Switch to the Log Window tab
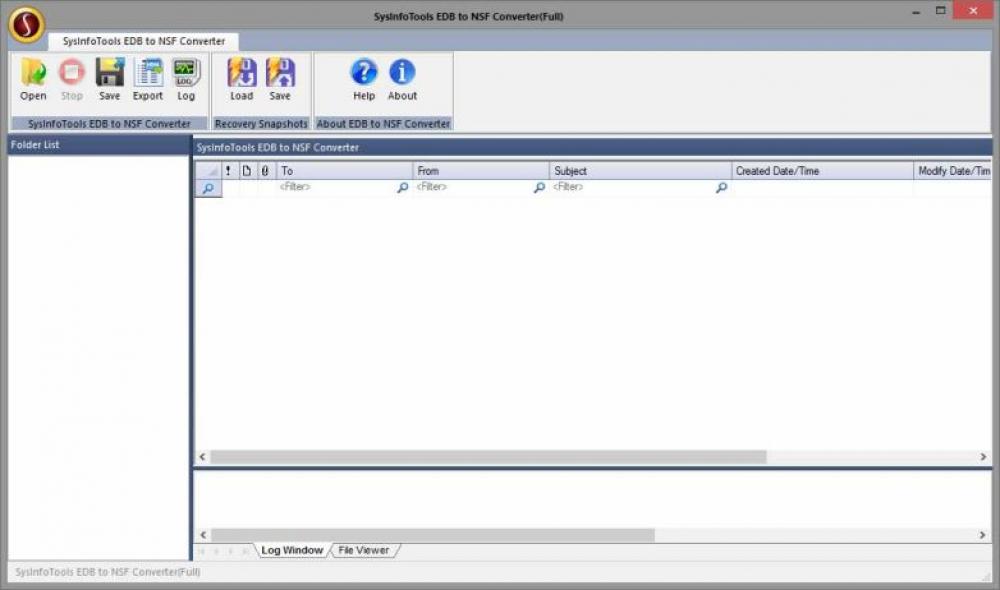This screenshot has height=590, width=1000. (x=291, y=550)
